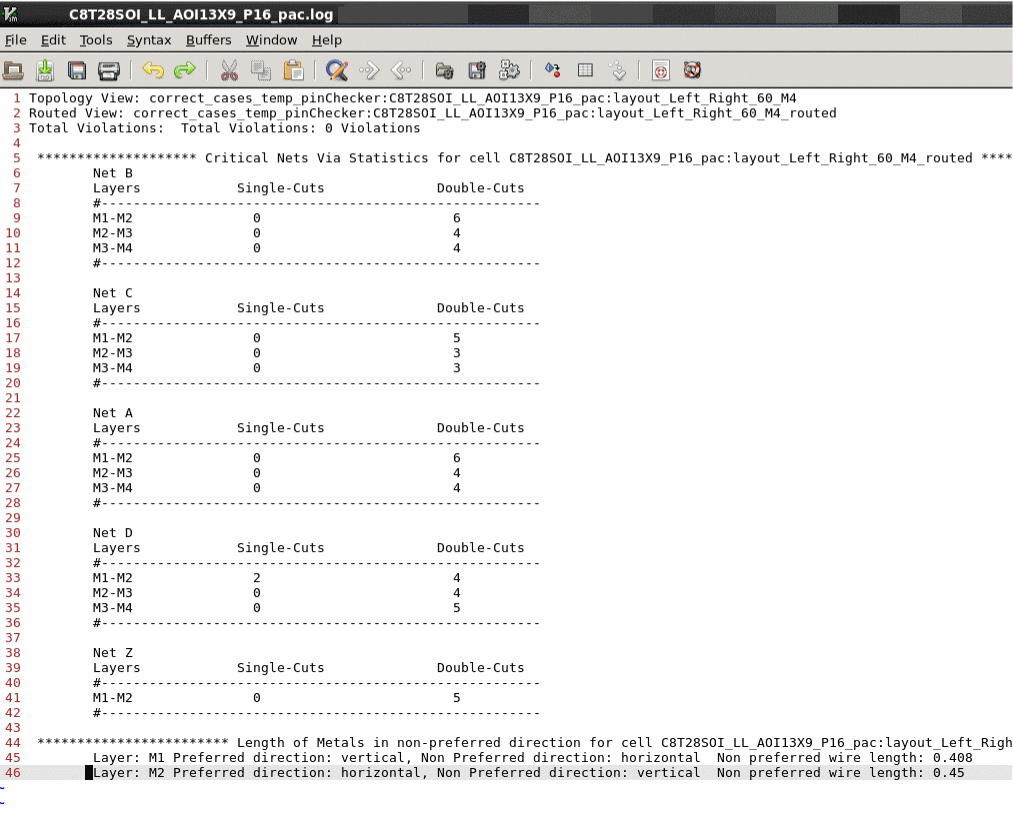Open the Buffers menu
Image resolution: width=1013 pixels, height=830 pixels.
208,40
